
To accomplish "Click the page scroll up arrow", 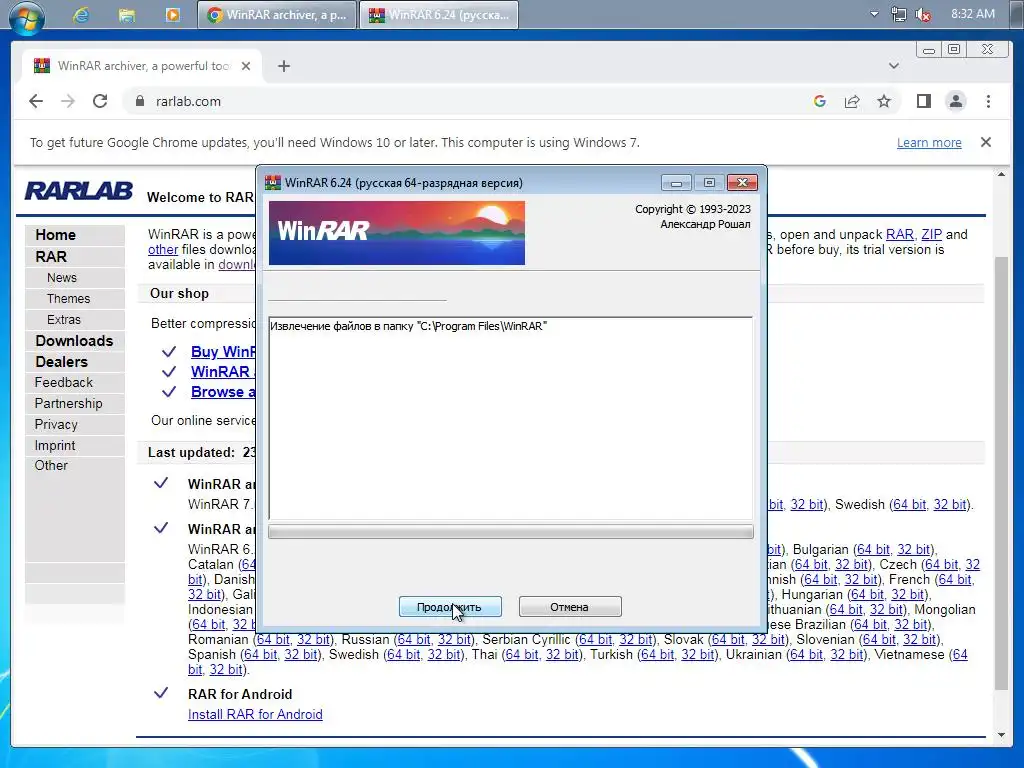I will tap(1001, 174).
